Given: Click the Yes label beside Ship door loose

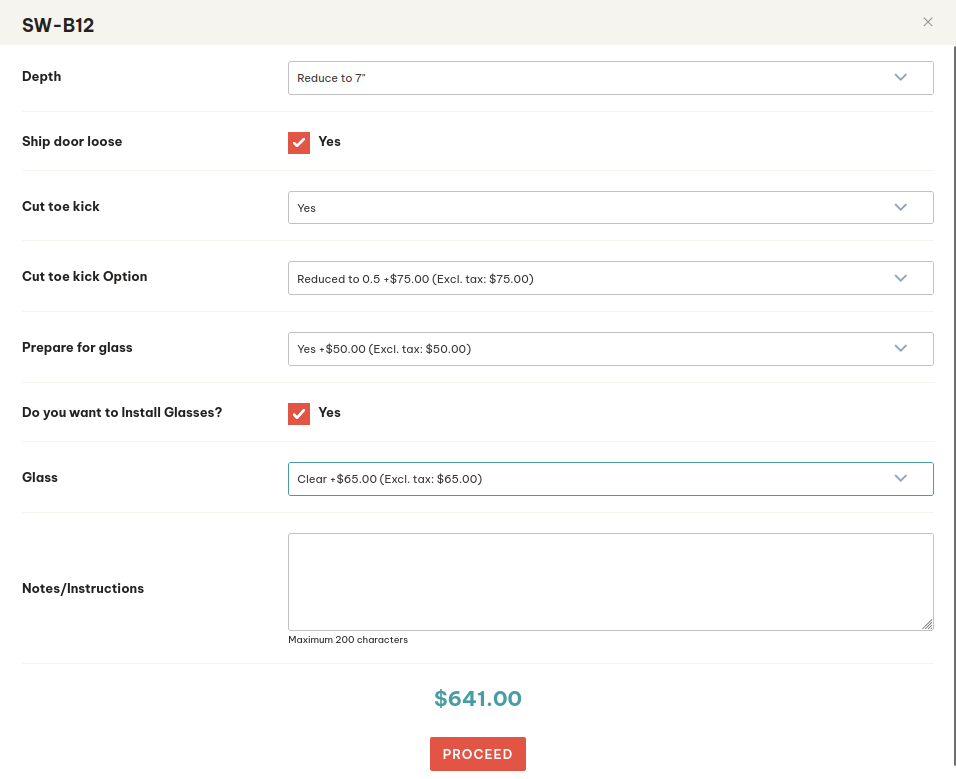Looking at the screenshot, I should (x=330, y=142).
